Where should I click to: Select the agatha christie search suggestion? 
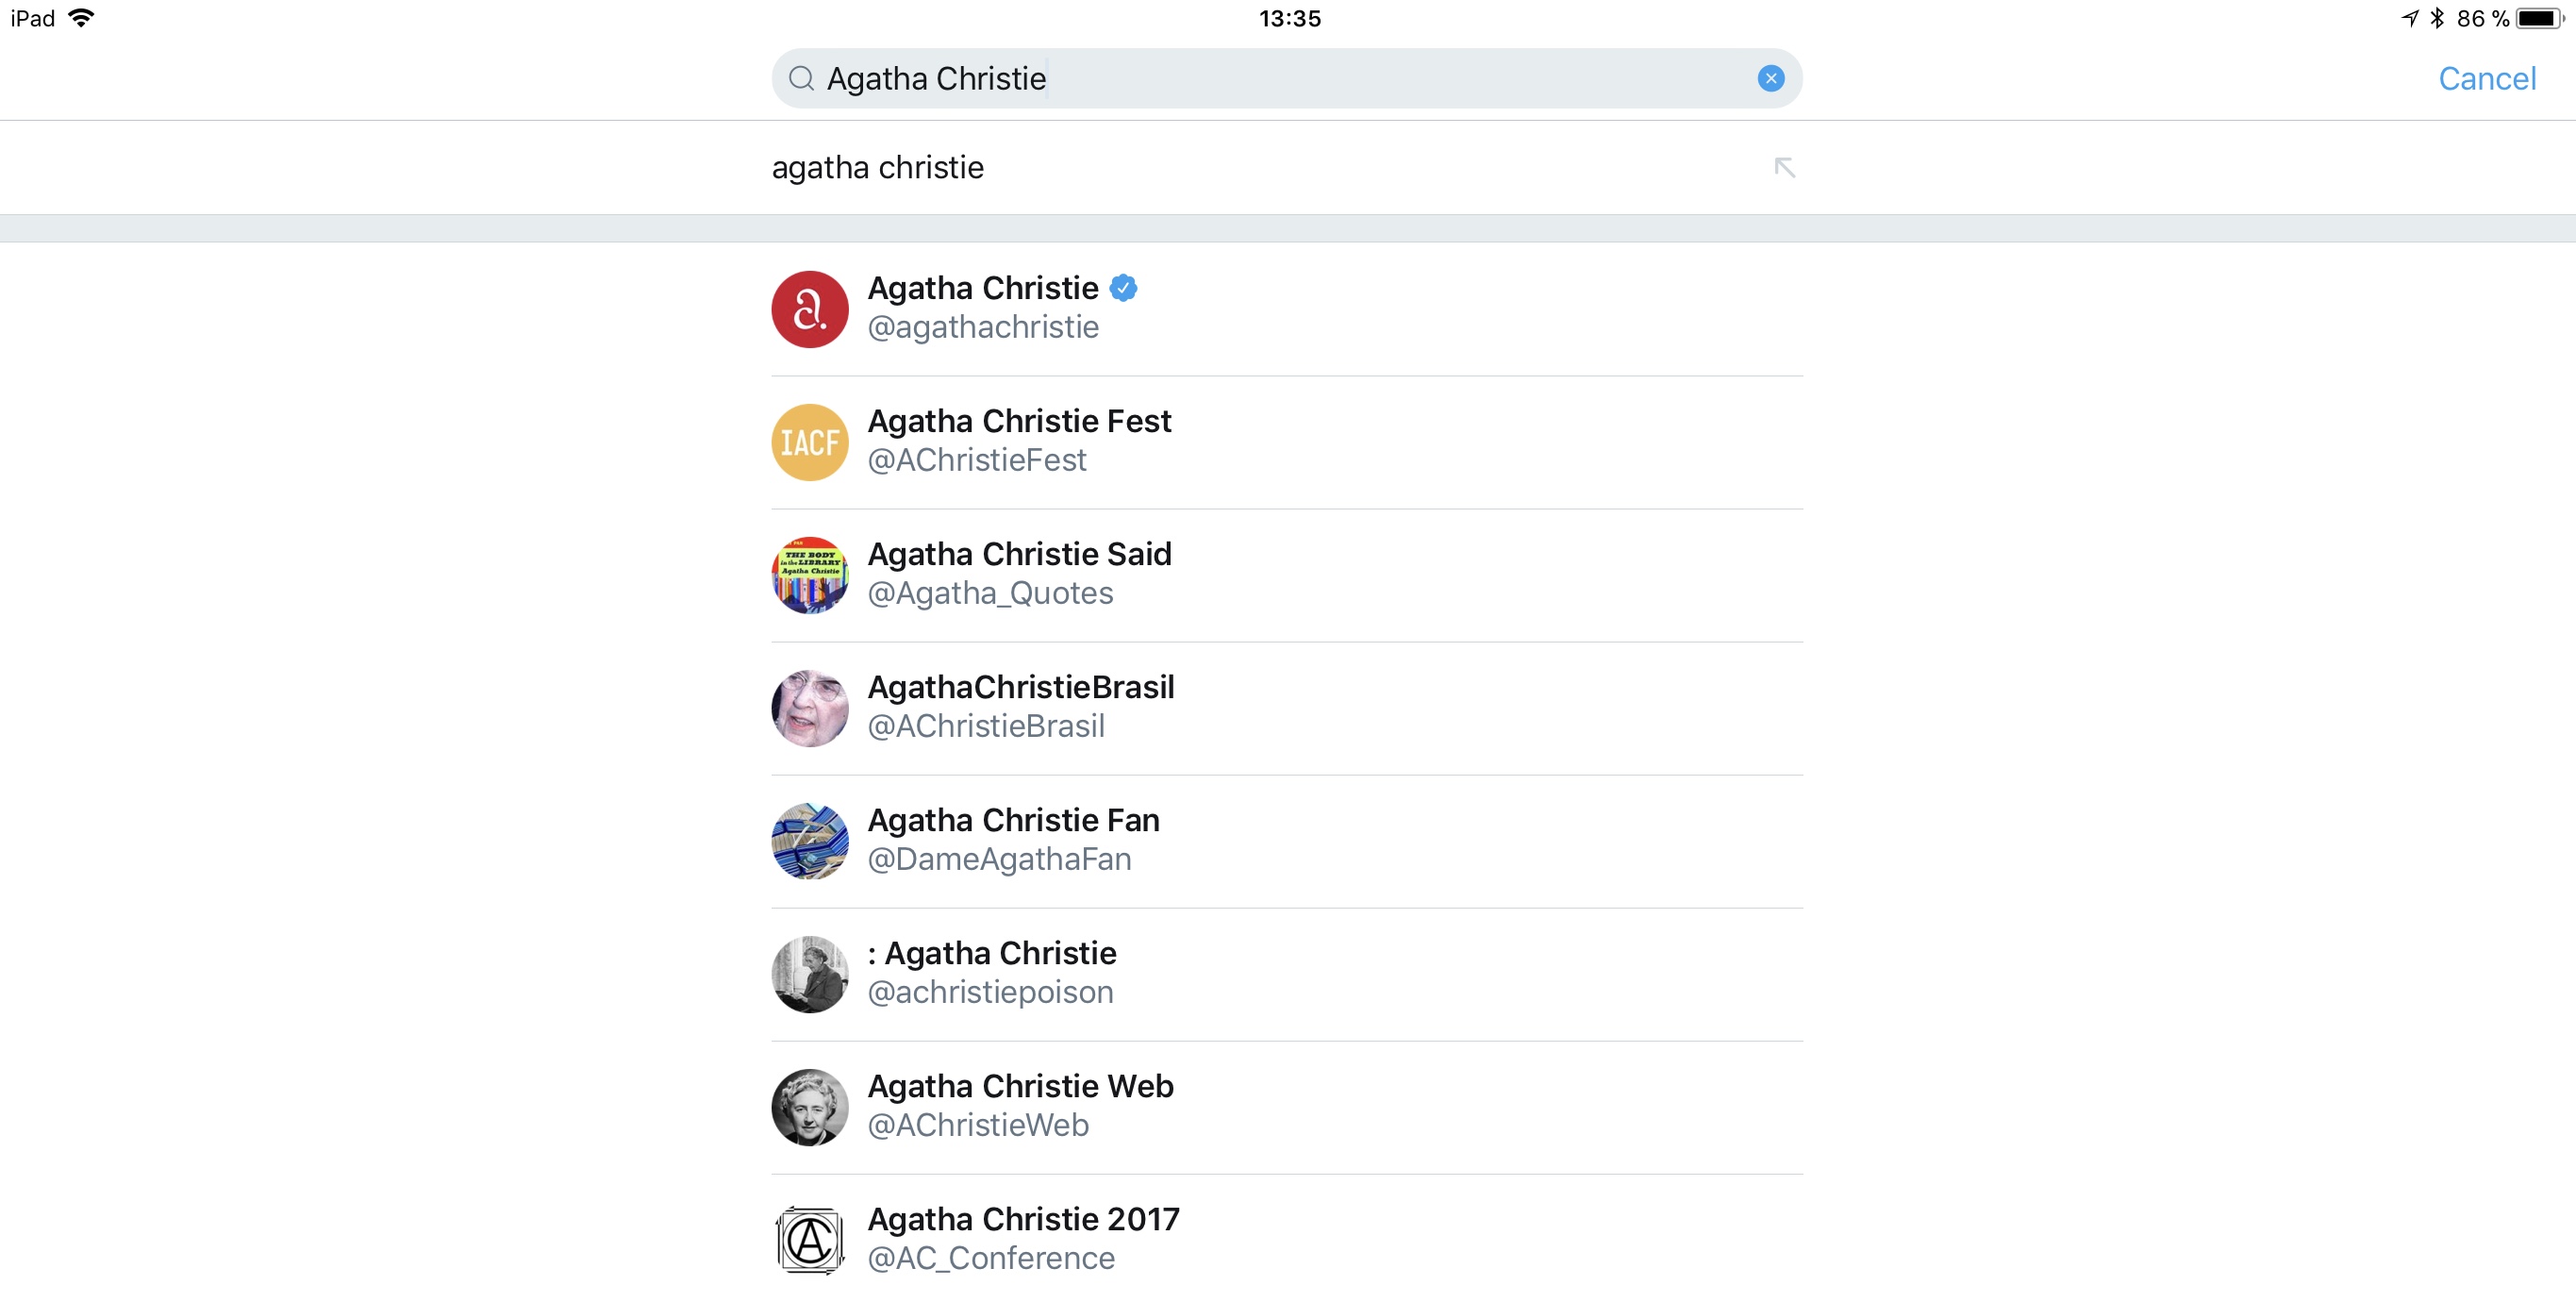pos(1287,167)
